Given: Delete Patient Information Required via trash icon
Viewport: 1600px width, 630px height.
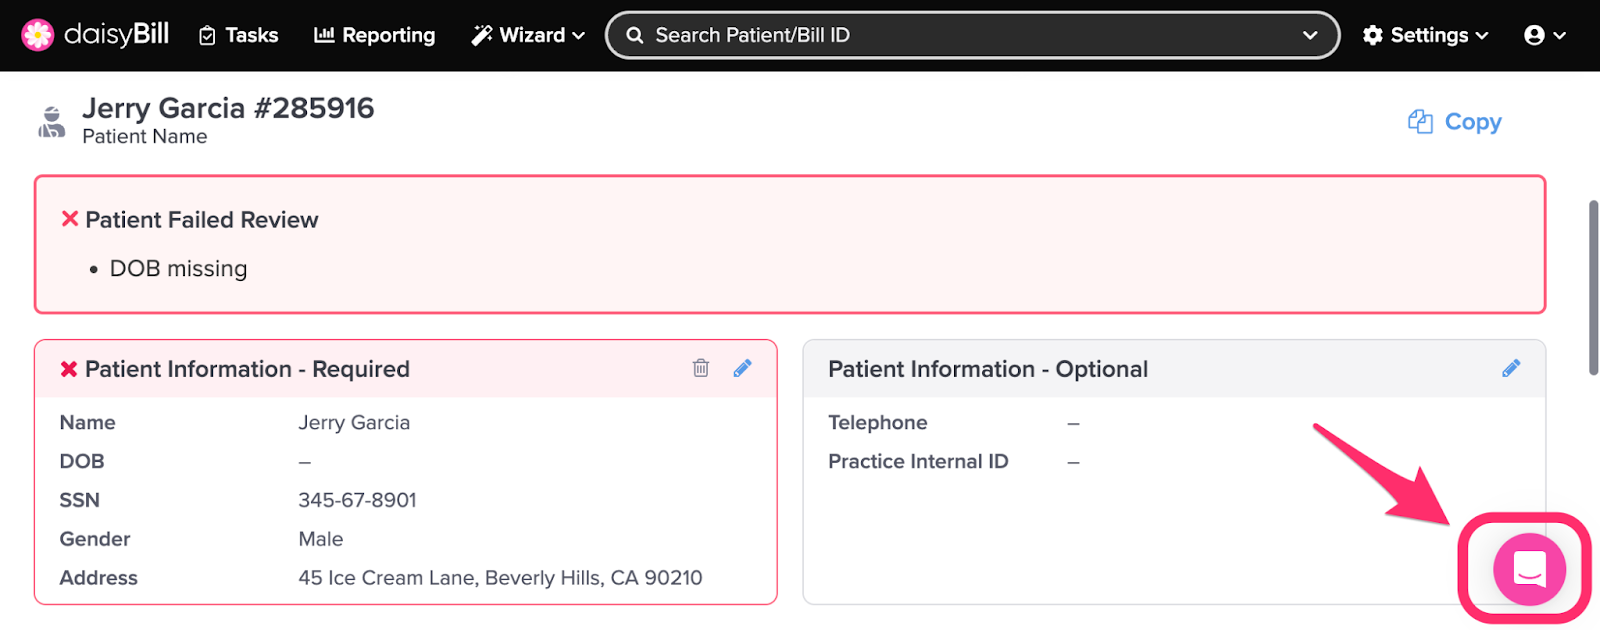Looking at the screenshot, I should coord(701,368).
